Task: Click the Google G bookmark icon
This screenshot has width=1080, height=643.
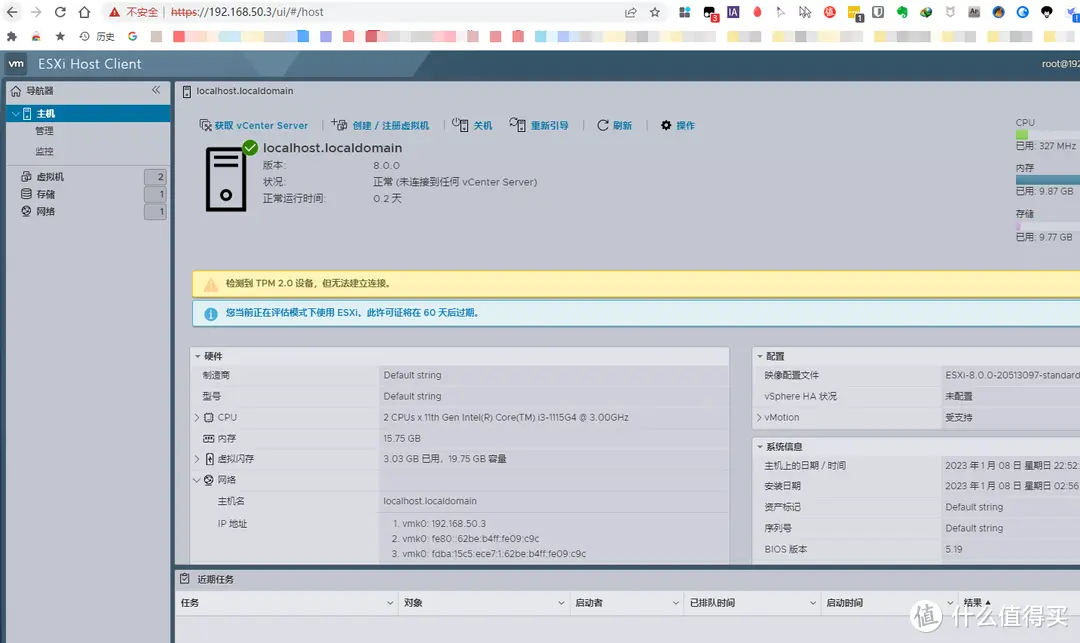Action: pos(132,36)
